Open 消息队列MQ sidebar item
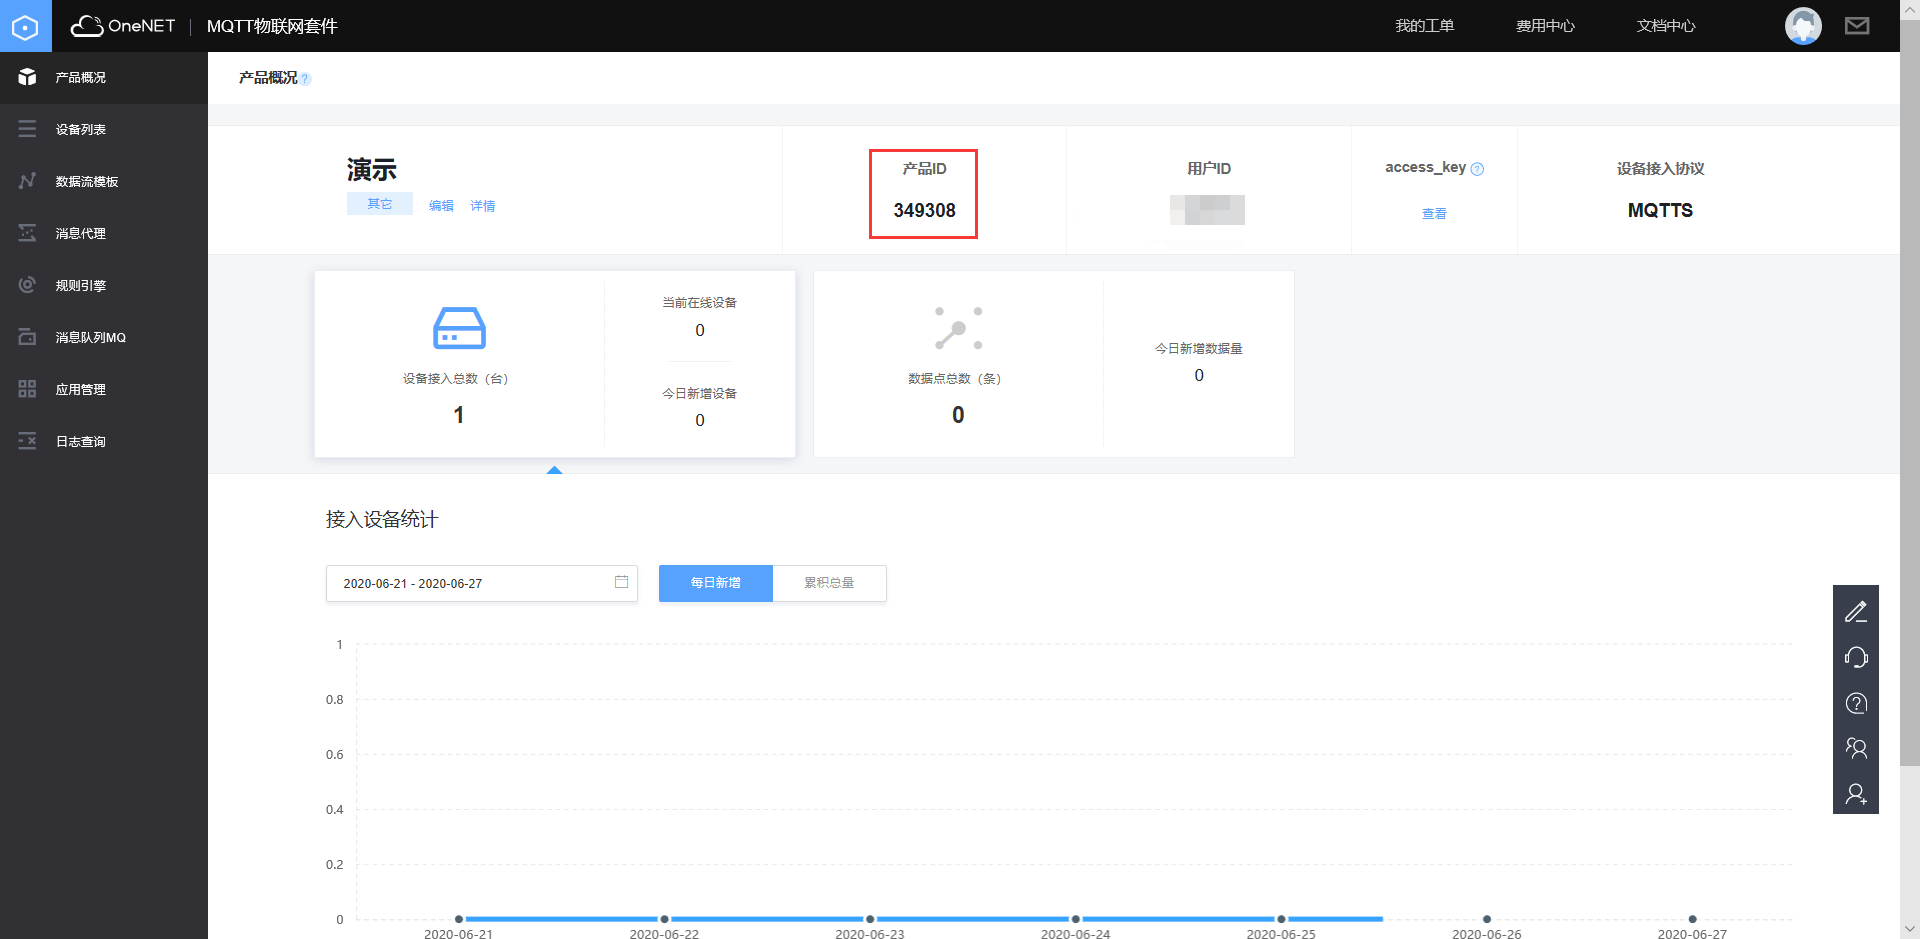The width and height of the screenshot is (1920, 939). pyautogui.click(x=104, y=337)
